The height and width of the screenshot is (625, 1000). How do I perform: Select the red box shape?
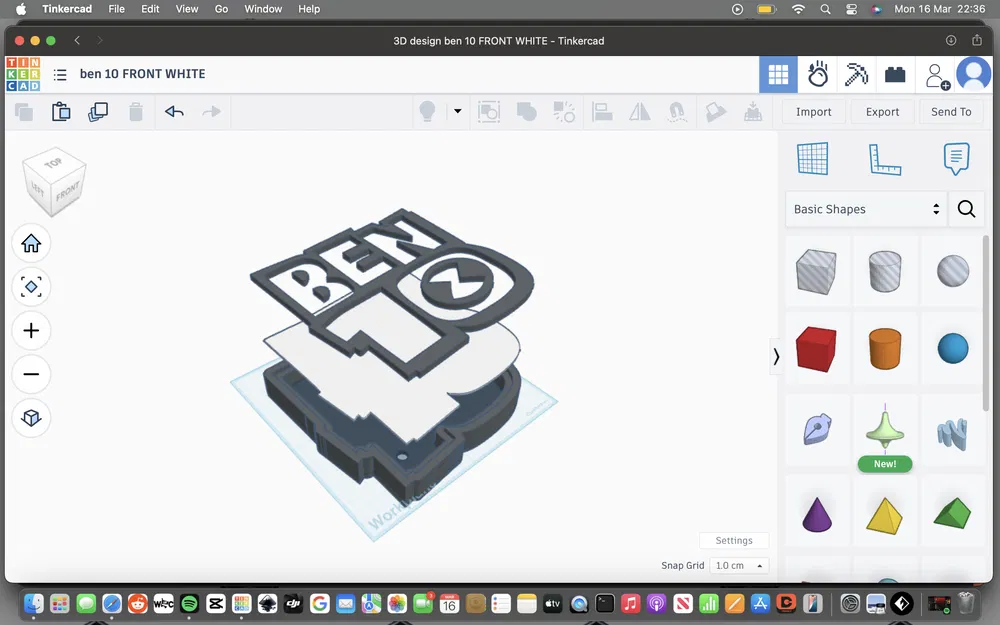coord(817,348)
